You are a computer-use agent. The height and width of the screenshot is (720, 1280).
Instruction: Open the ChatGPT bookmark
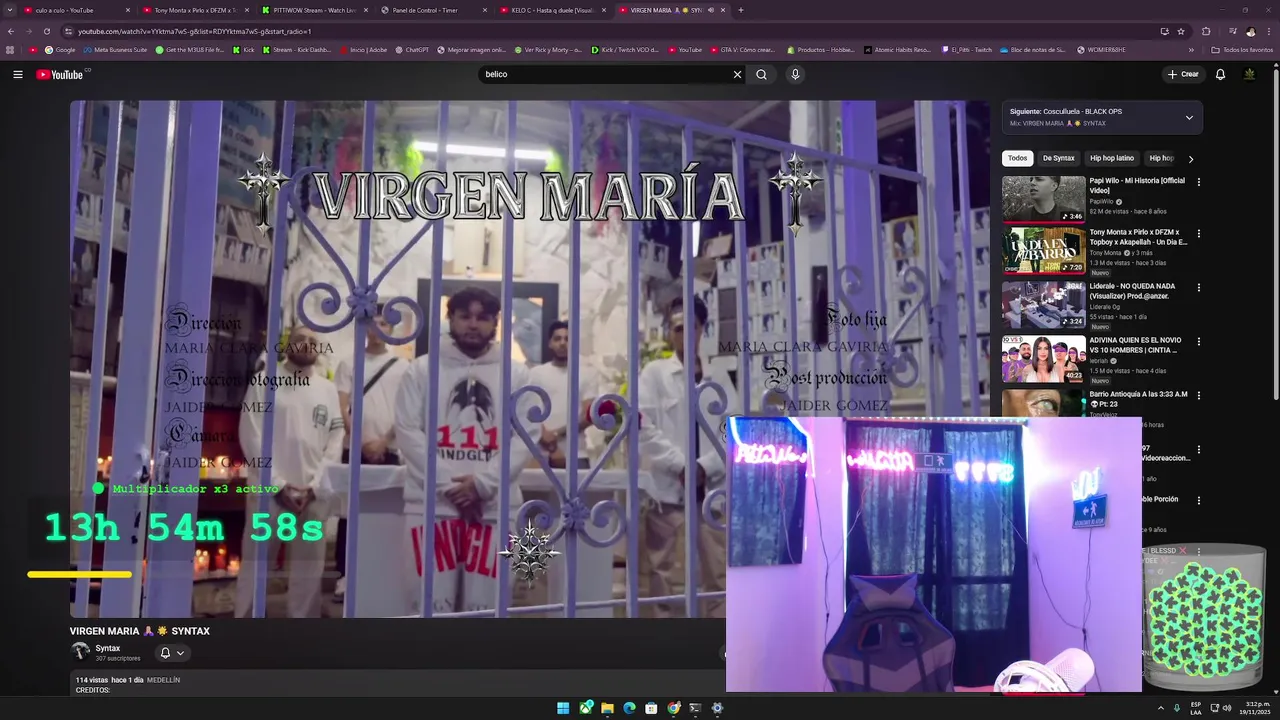pos(412,50)
